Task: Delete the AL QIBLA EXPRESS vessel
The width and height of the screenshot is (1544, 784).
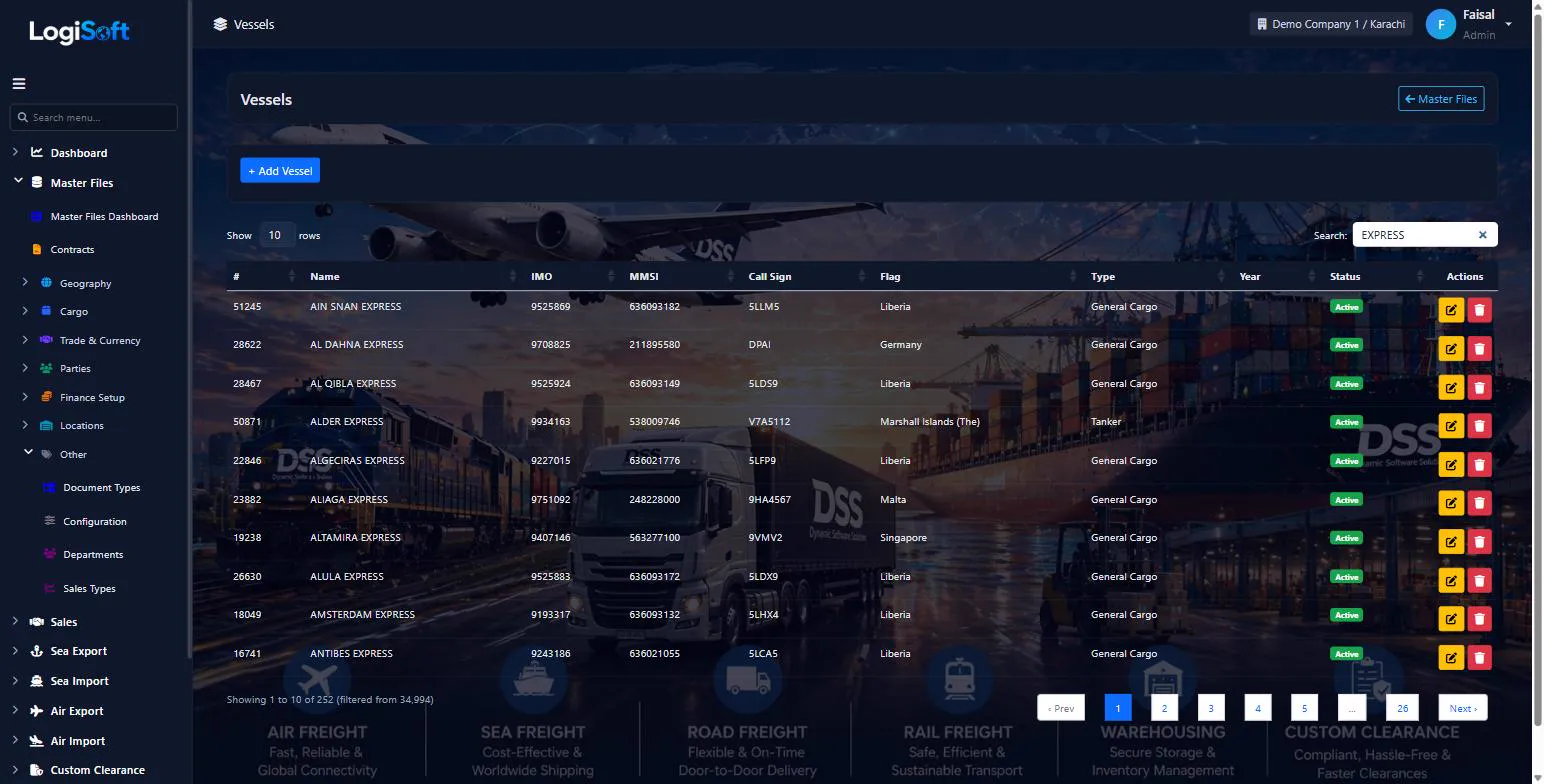Action: [1479, 387]
